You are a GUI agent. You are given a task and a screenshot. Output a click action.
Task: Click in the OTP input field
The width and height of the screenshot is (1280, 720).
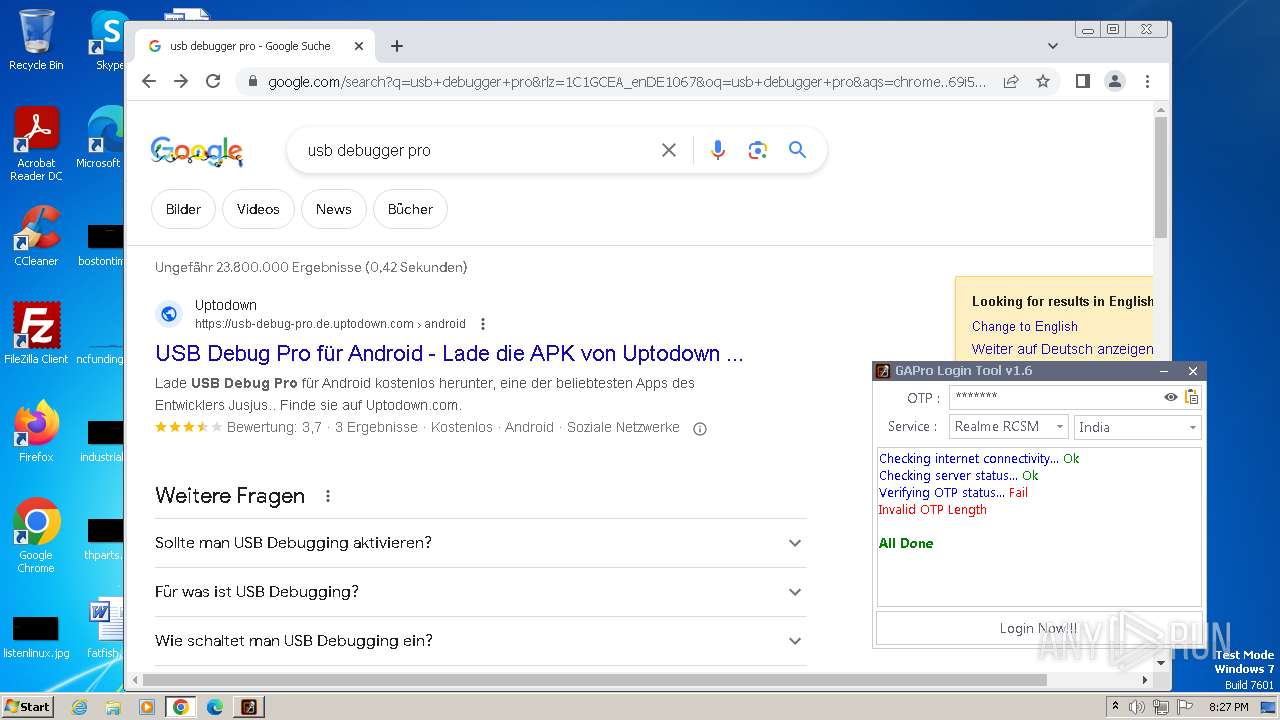click(1055, 397)
